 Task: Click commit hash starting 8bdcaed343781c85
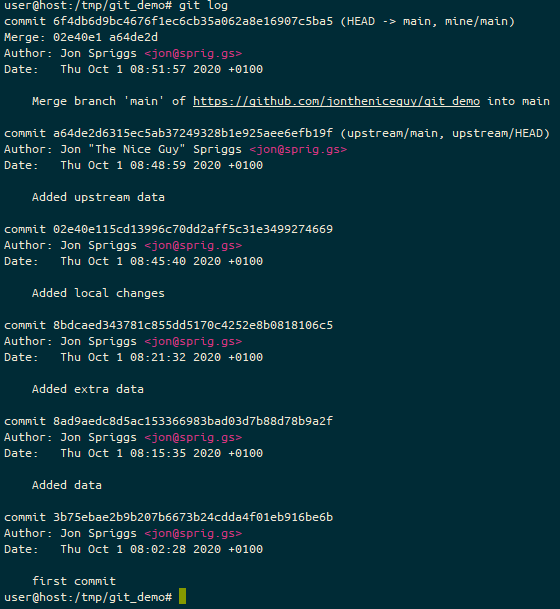pos(193,325)
